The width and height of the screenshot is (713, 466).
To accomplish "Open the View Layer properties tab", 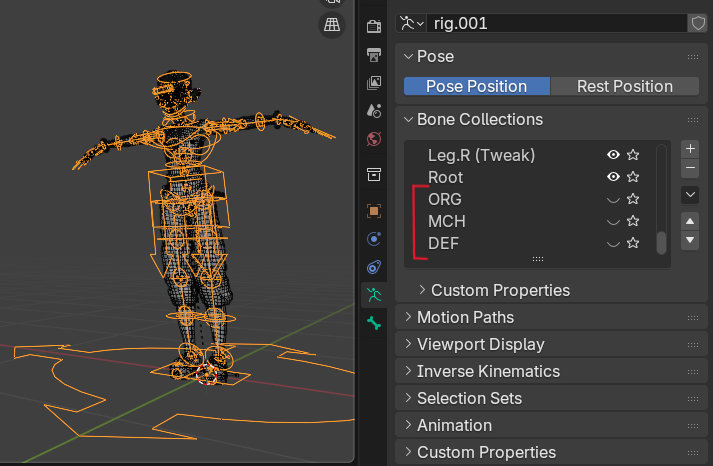I will (374, 82).
